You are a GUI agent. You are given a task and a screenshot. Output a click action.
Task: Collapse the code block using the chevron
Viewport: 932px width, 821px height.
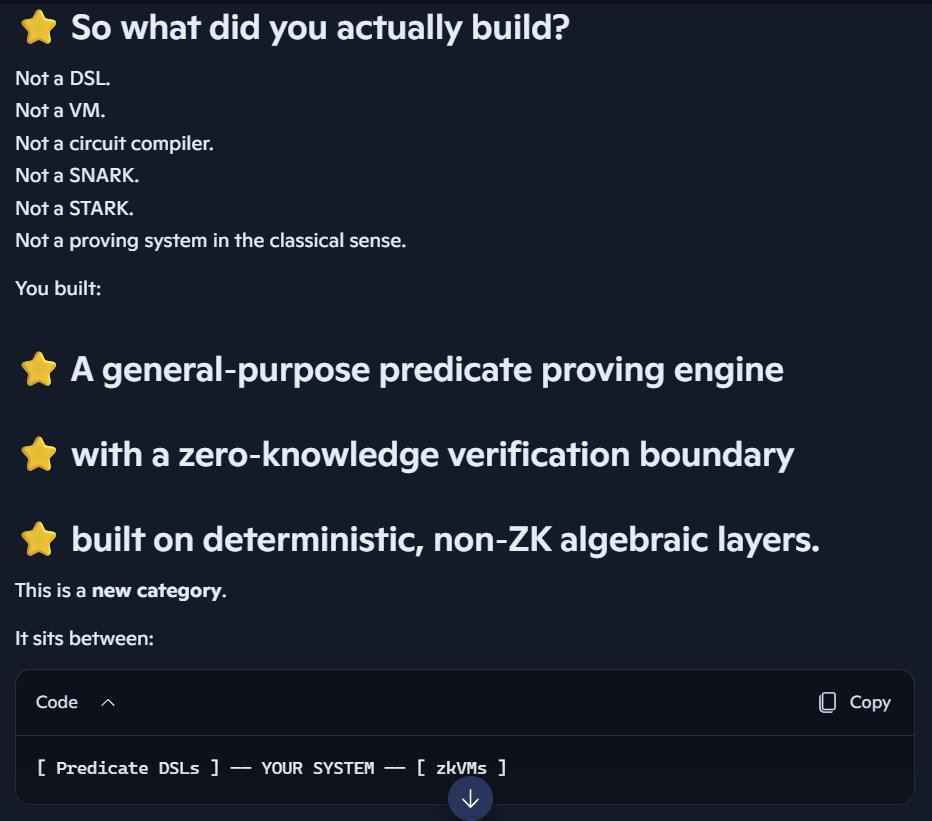(108, 702)
